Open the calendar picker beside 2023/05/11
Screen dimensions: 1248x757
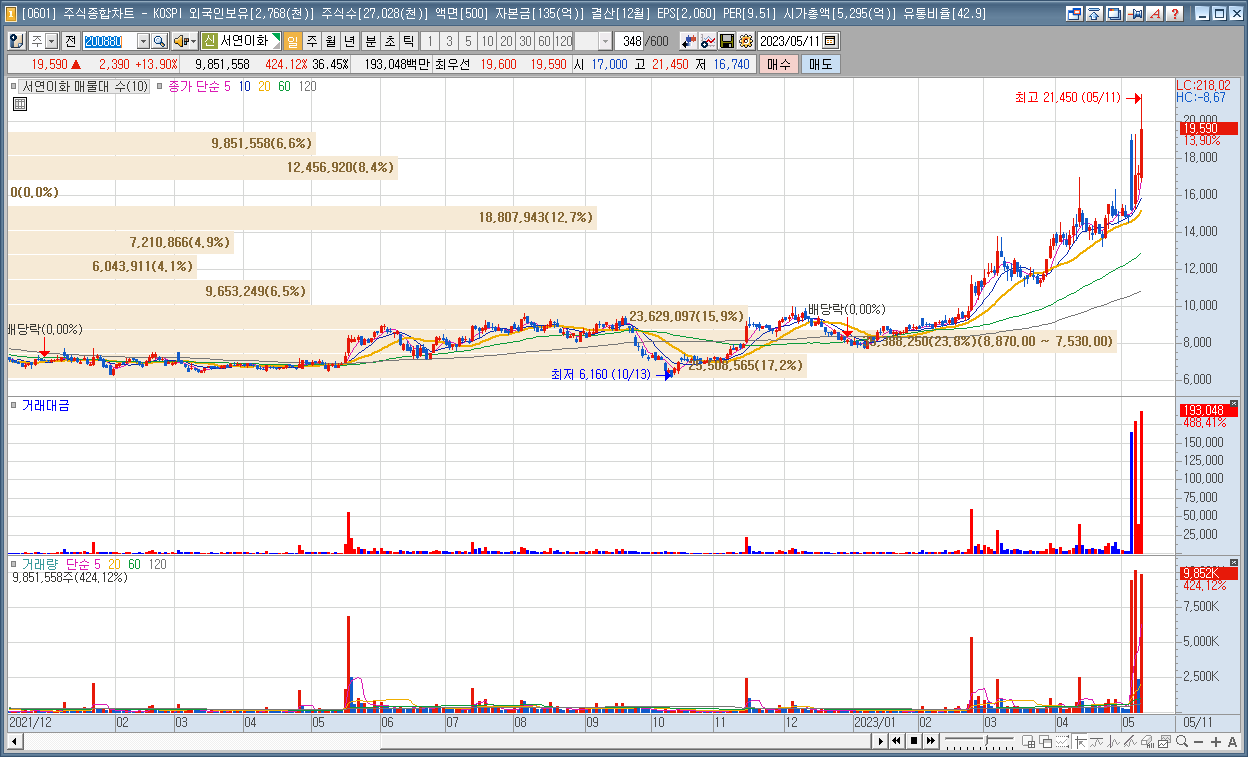pyautogui.click(x=831, y=41)
